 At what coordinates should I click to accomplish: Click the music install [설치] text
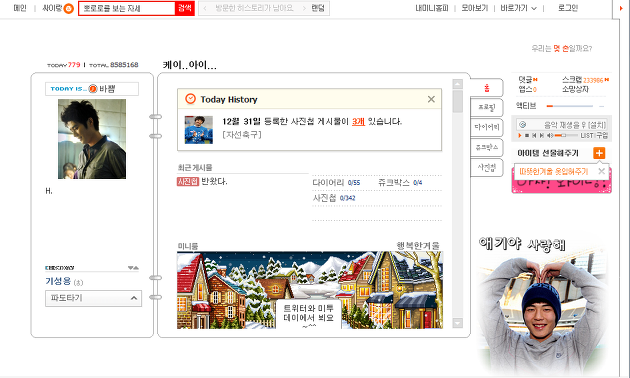coord(596,125)
